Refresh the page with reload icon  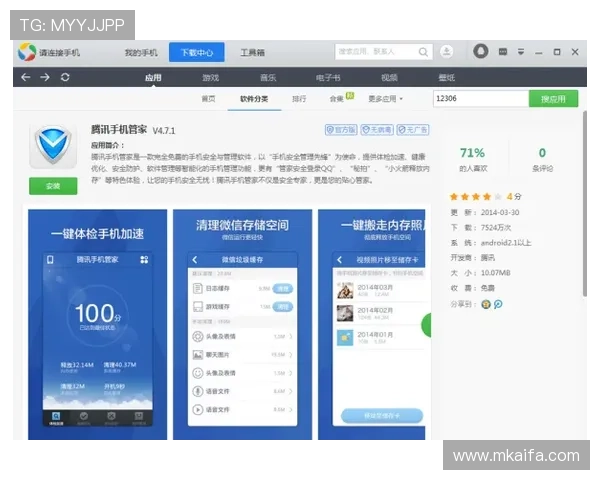(65, 77)
